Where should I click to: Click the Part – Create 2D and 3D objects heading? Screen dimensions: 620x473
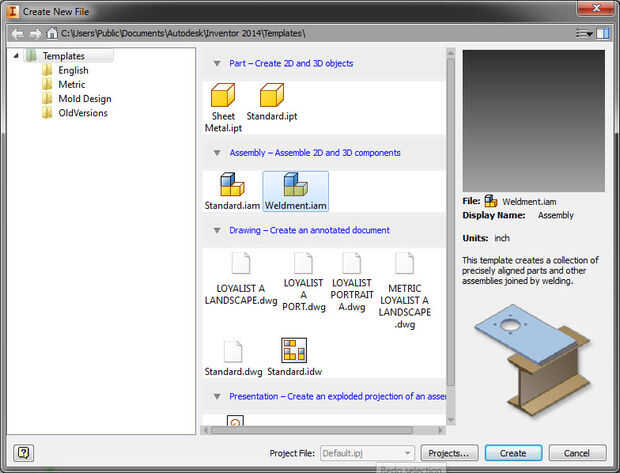291,63
